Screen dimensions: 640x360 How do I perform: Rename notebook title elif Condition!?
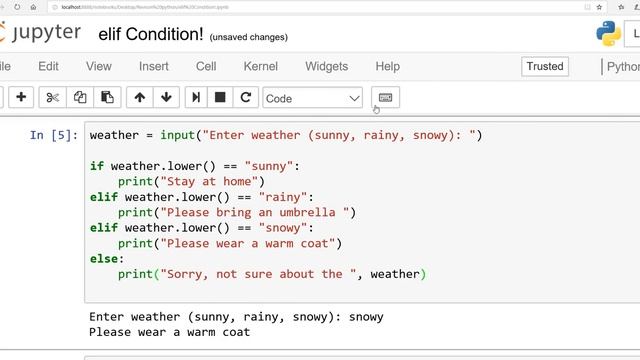pyautogui.click(x=151, y=34)
